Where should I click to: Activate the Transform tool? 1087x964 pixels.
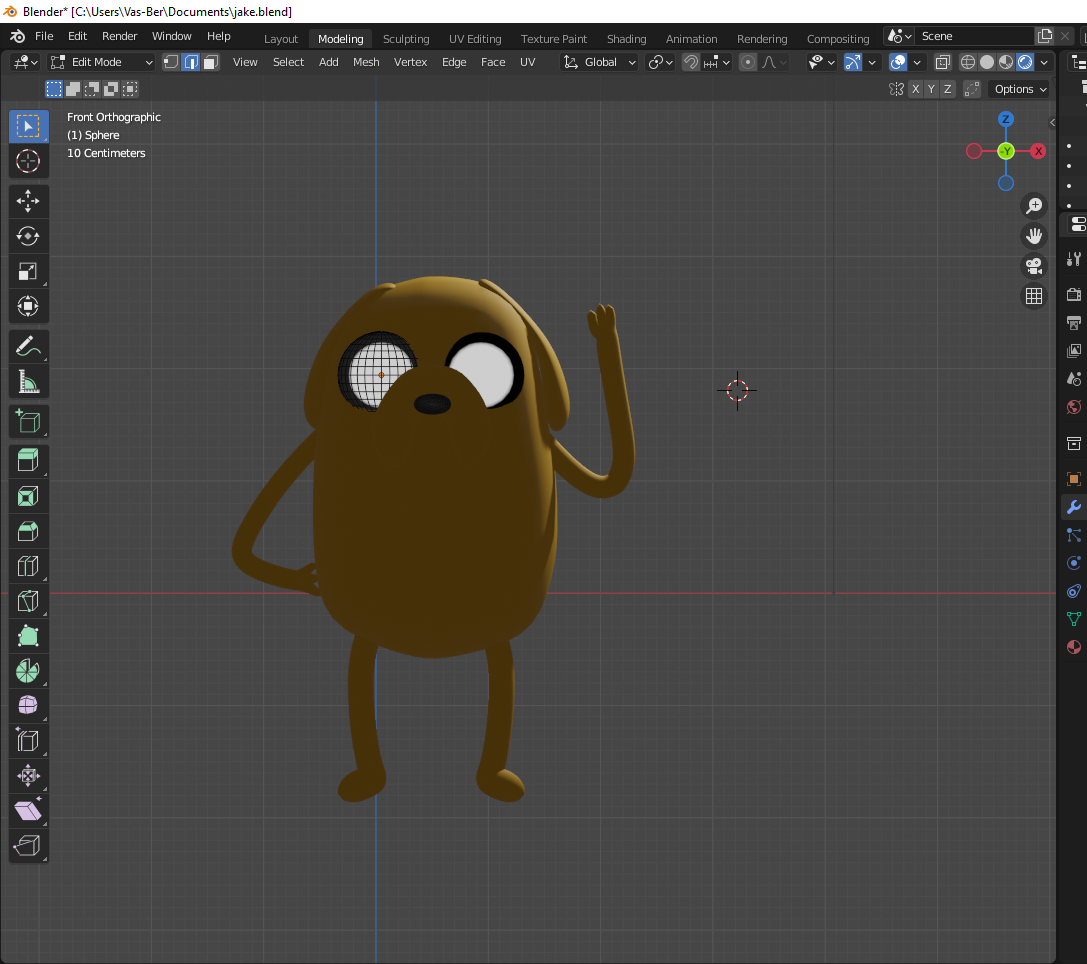28,306
